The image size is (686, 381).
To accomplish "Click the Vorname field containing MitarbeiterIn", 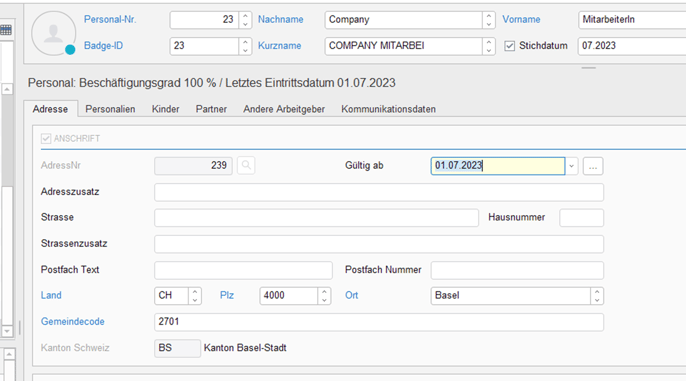I will point(632,20).
